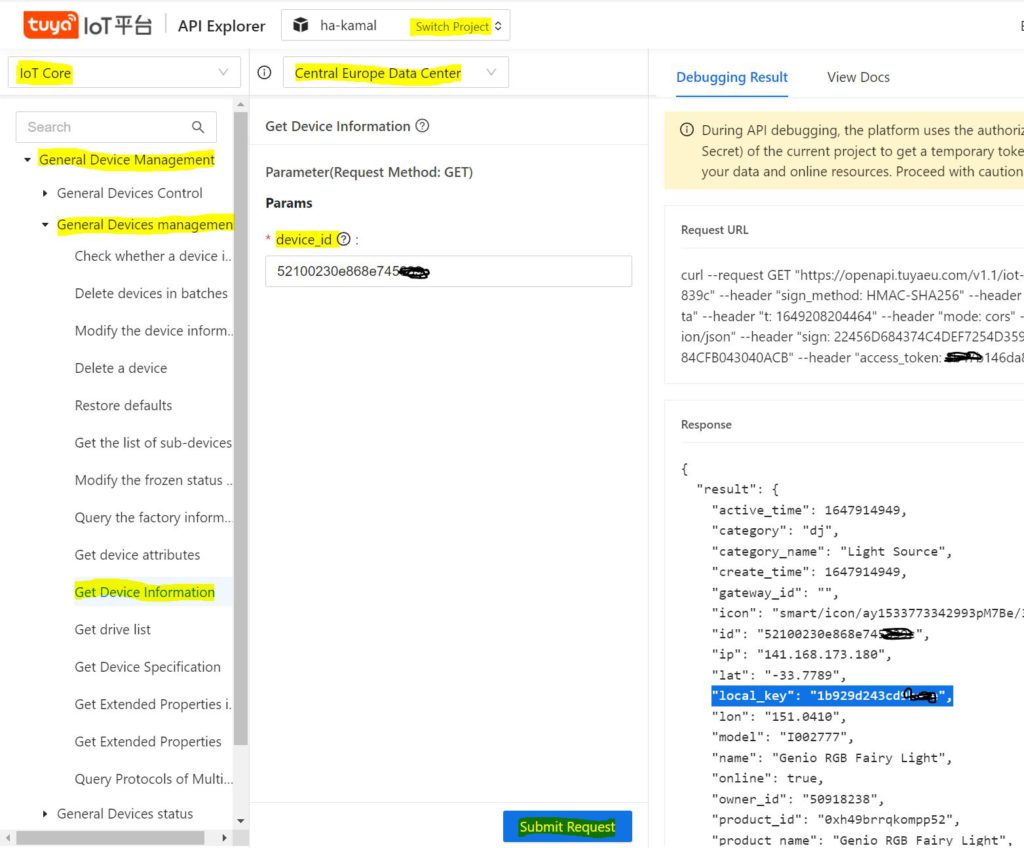Click the highlighted "local_key" response line
The image size is (1024, 848).
click(832, 695)
